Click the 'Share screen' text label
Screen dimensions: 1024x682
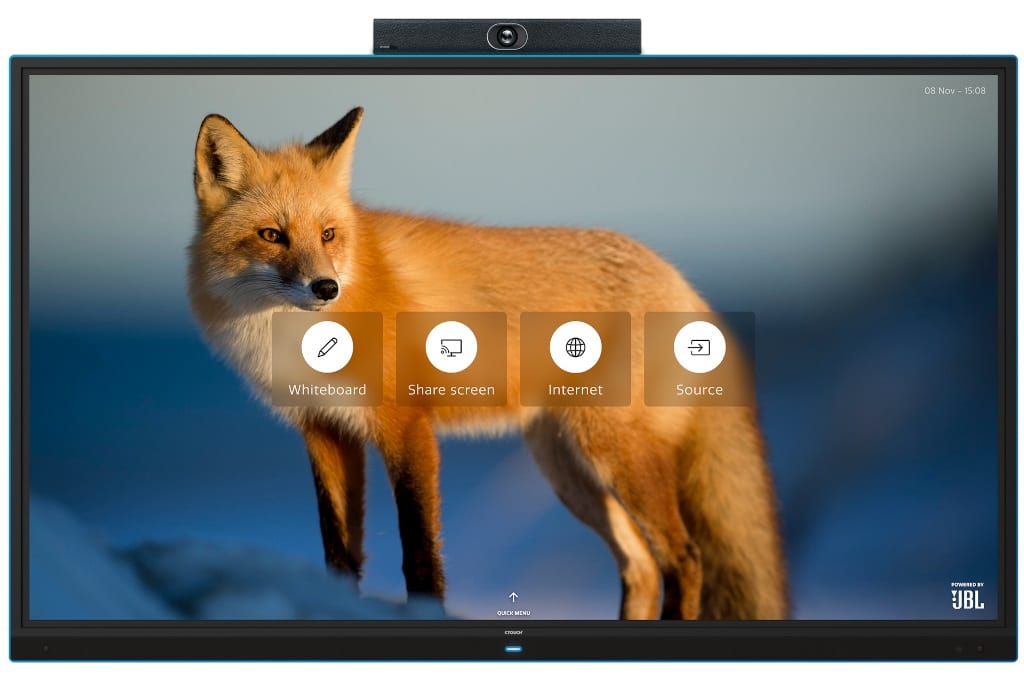451,390
